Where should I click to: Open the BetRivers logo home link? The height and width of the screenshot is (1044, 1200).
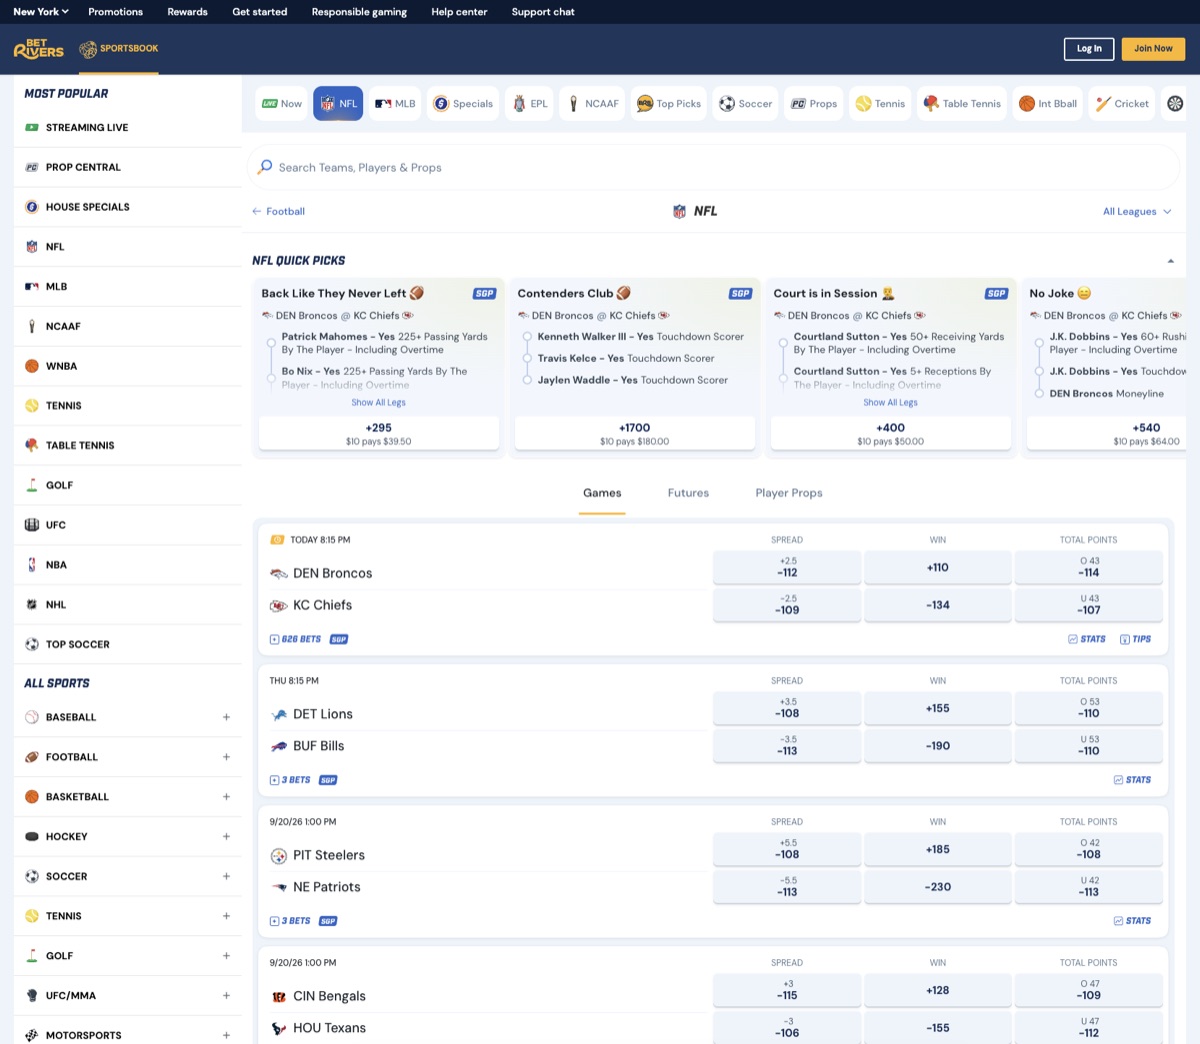pyautogui.click(x=39, y=49)
